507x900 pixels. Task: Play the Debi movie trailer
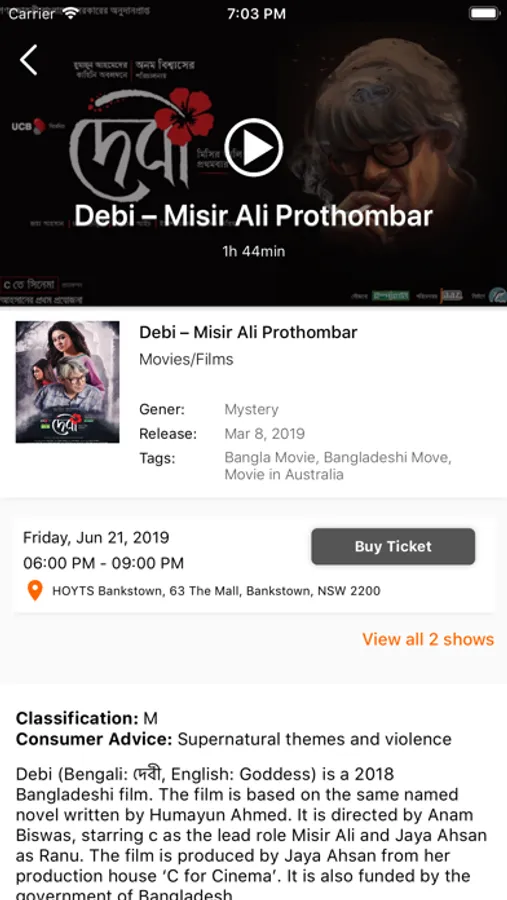pos(253,148)
